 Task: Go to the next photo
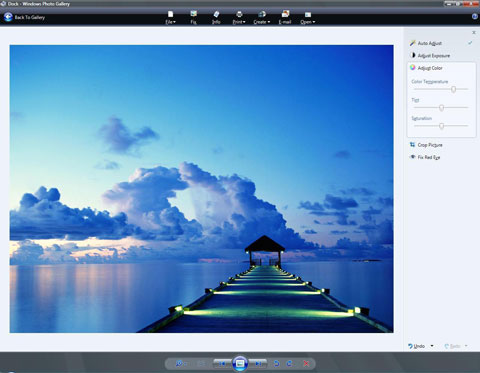(258, 363)
